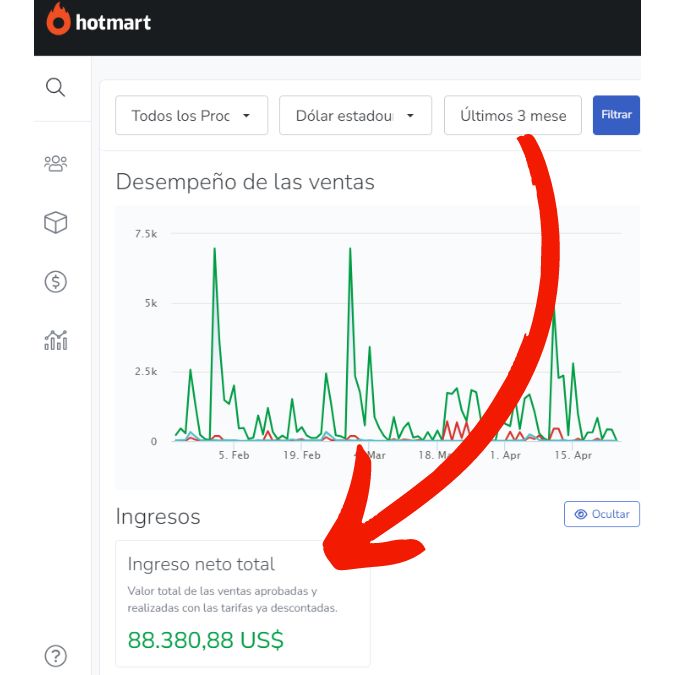Open the dollar sign sales icon
This screenshot has height=675, width=675.
(x=56, y=282)
